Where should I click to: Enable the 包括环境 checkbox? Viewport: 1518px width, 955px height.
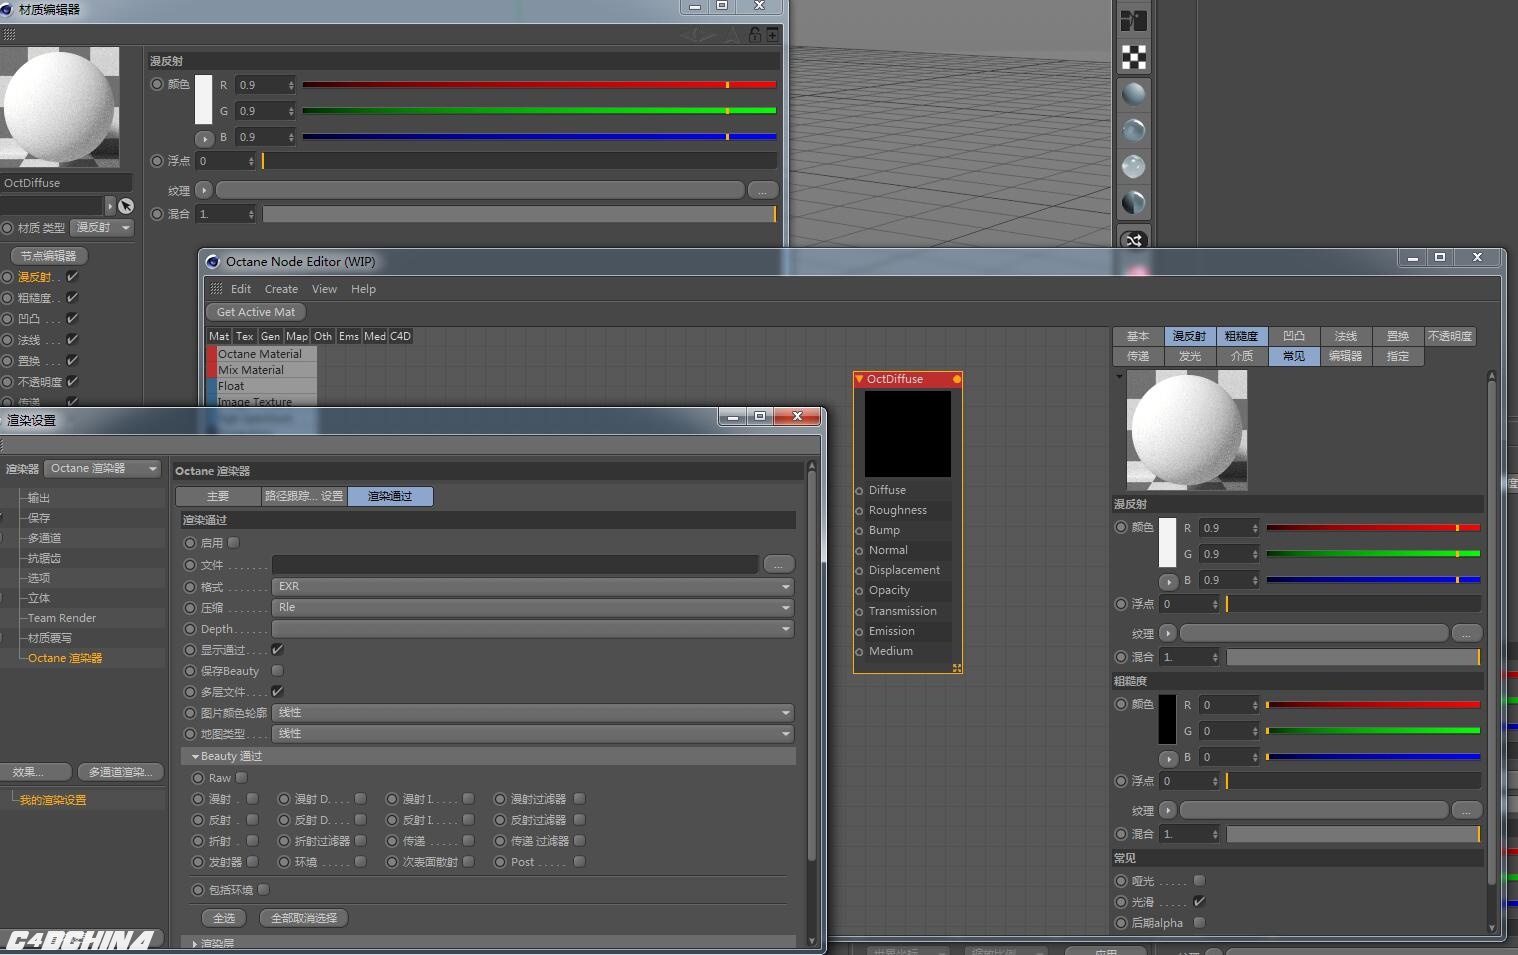[264, 890]
